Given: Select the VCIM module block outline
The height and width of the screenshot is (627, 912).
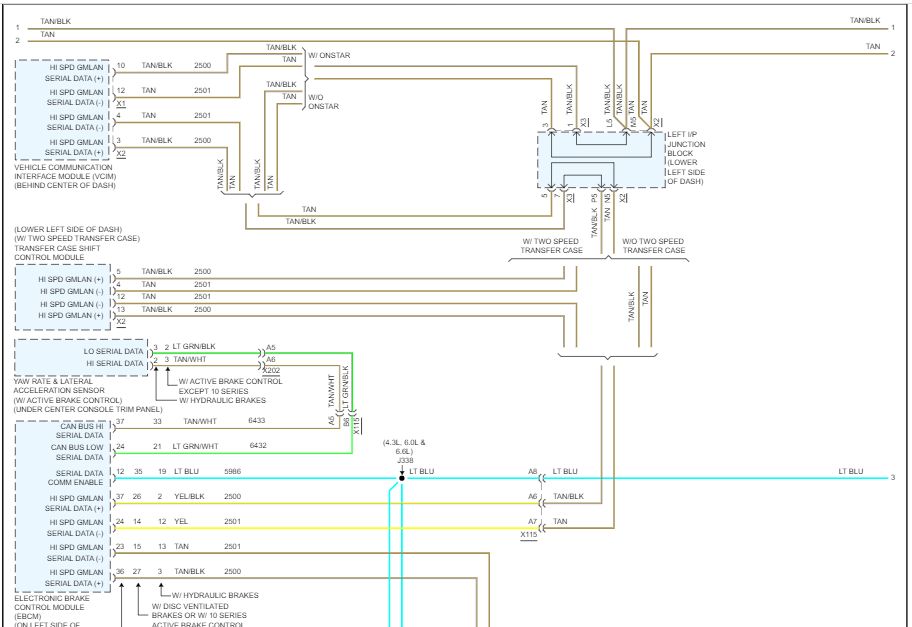Looking at the screenshot, I should 60,110.
